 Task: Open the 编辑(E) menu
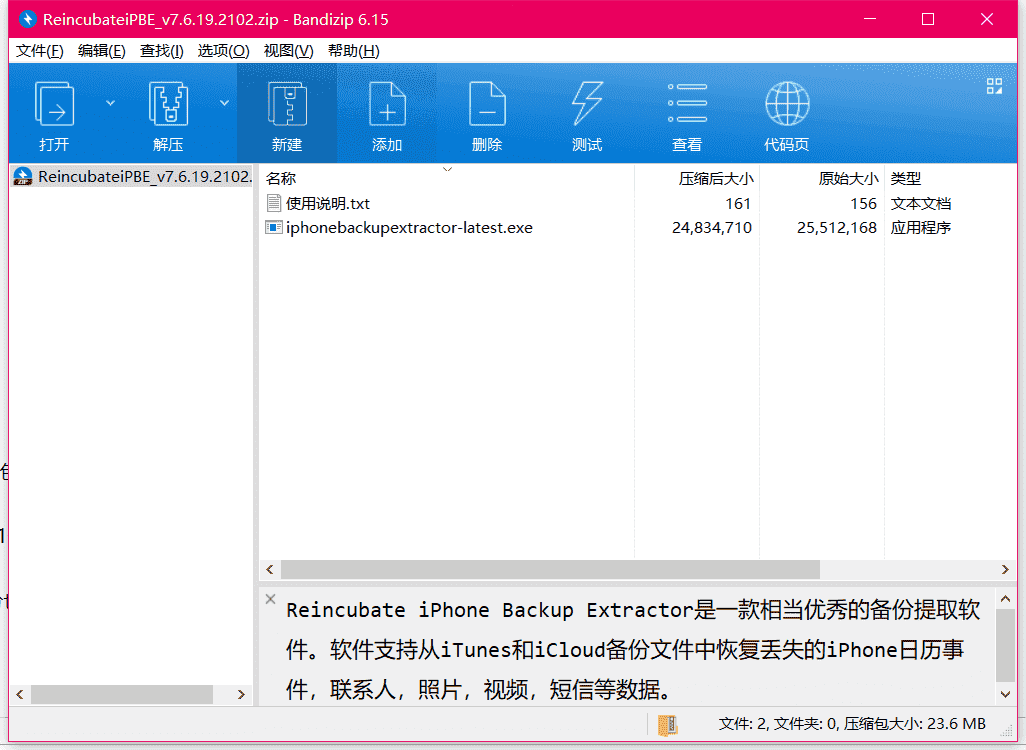tap(101, 50)
